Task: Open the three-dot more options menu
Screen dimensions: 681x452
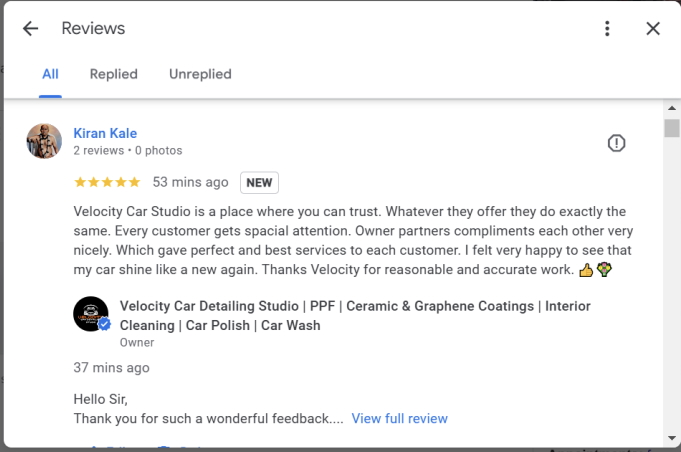Action: 607,28
